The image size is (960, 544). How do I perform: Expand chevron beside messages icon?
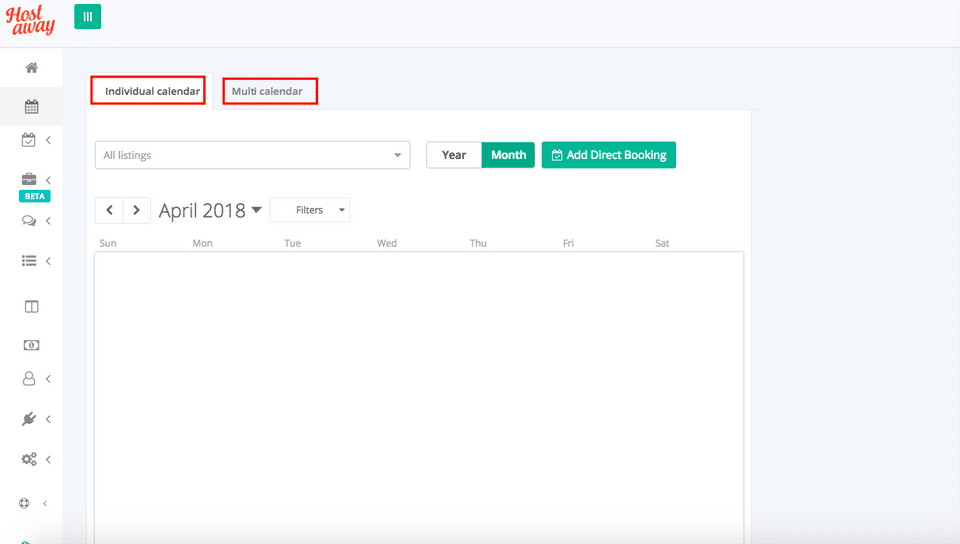48,221
